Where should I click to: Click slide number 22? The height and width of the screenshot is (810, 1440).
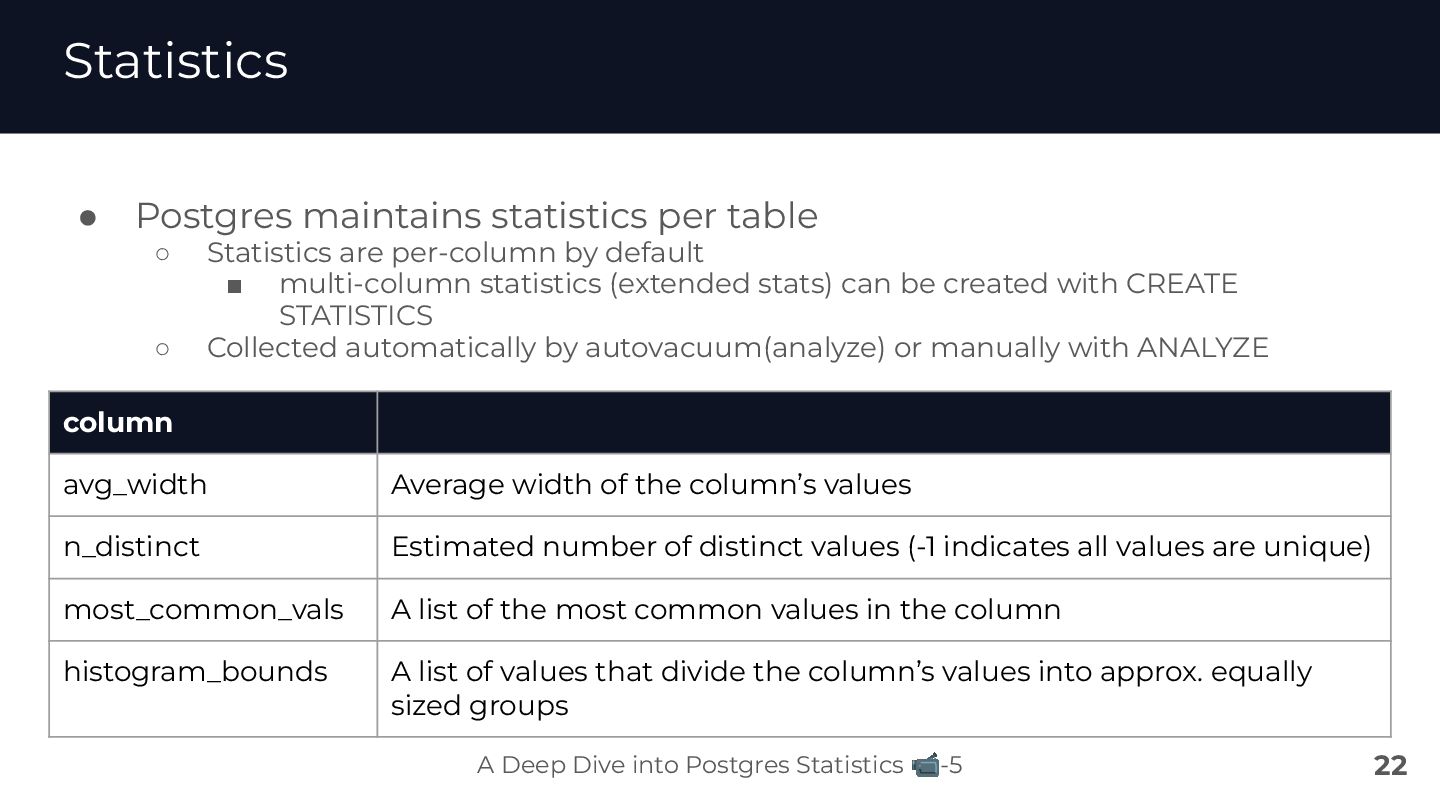point(1390,766)
